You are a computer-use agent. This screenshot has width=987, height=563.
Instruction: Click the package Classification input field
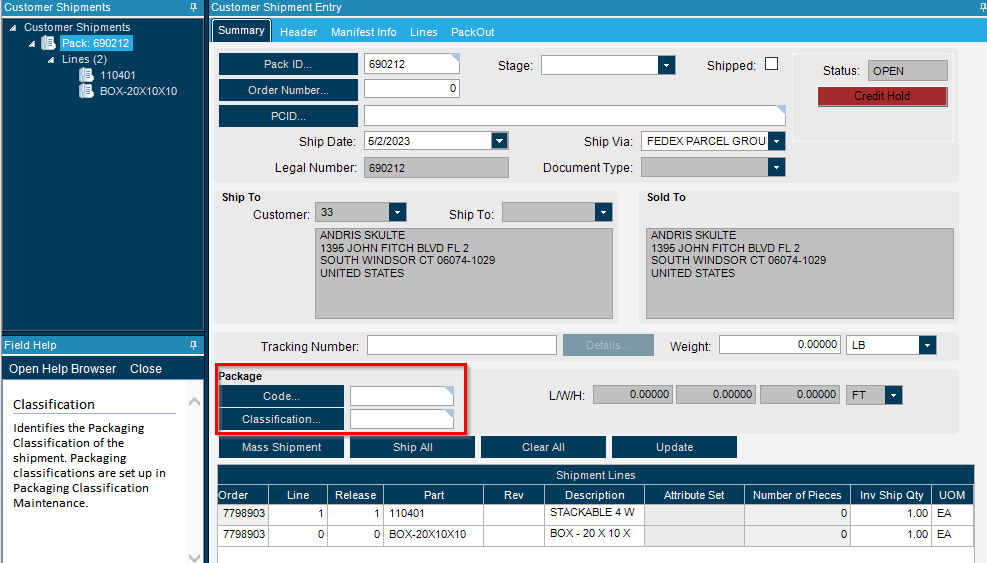(x=402, y=419)
